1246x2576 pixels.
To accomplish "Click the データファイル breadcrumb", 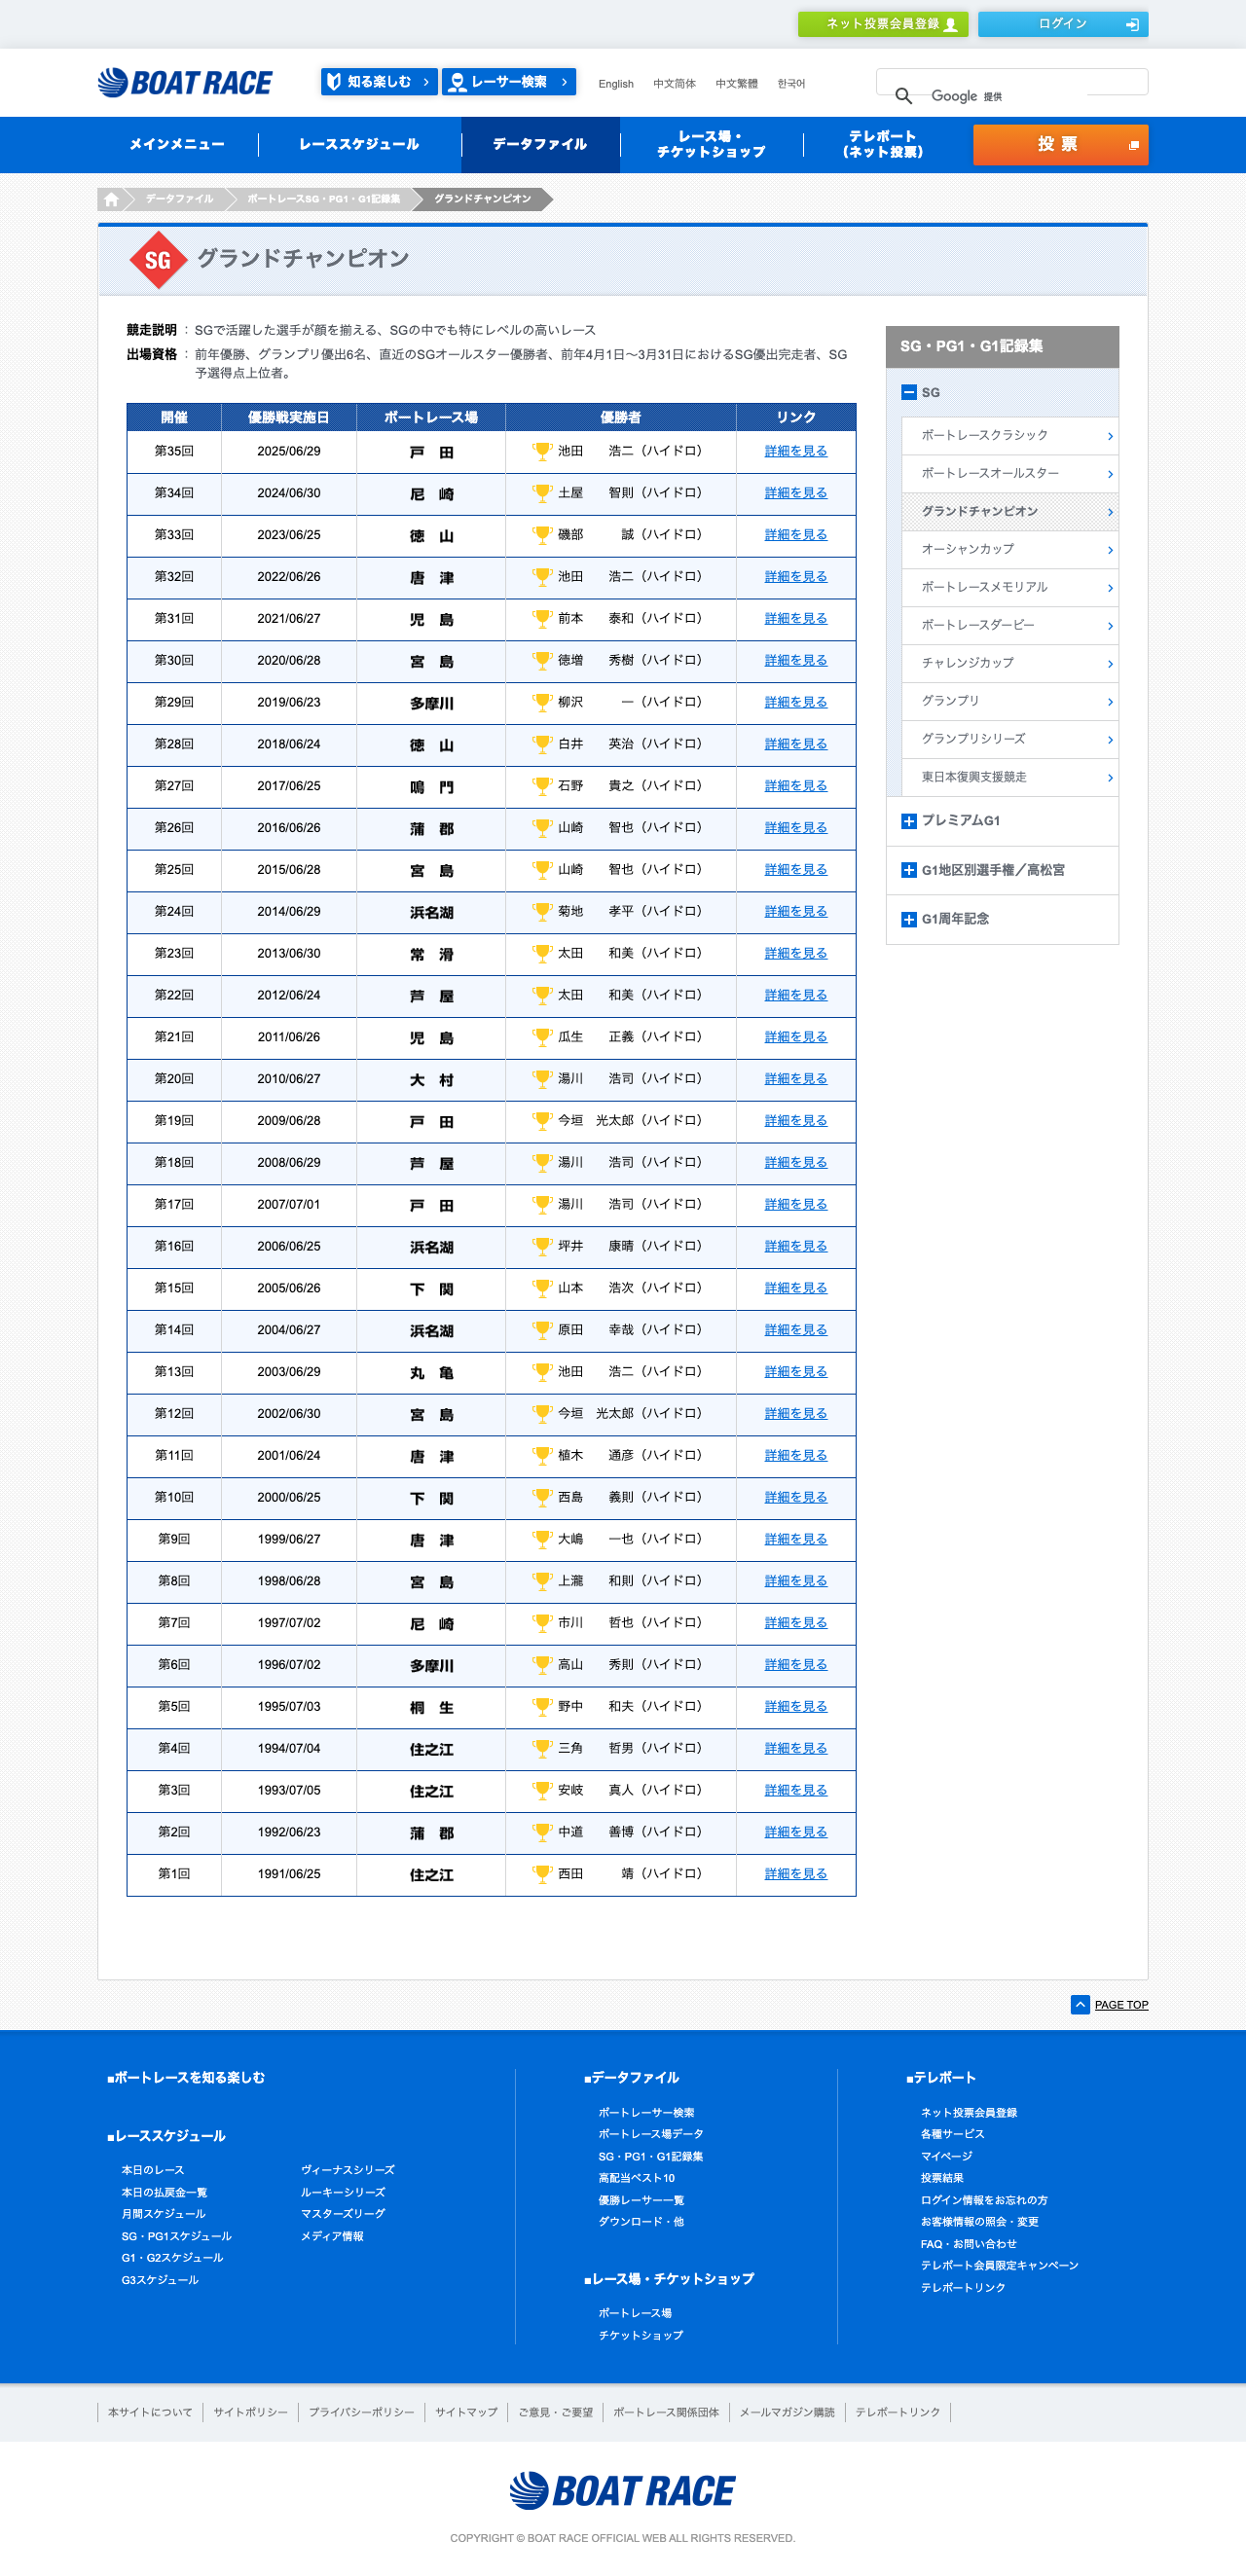I will 179,199.
